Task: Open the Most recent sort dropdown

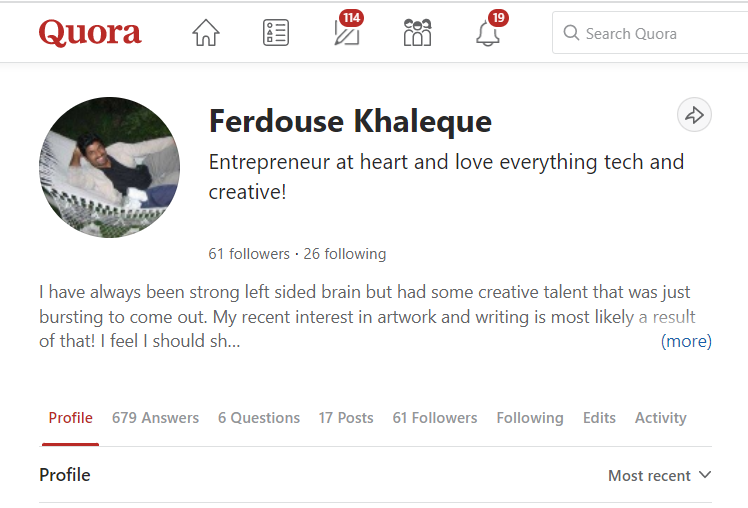Action: [x=659, y=475]
